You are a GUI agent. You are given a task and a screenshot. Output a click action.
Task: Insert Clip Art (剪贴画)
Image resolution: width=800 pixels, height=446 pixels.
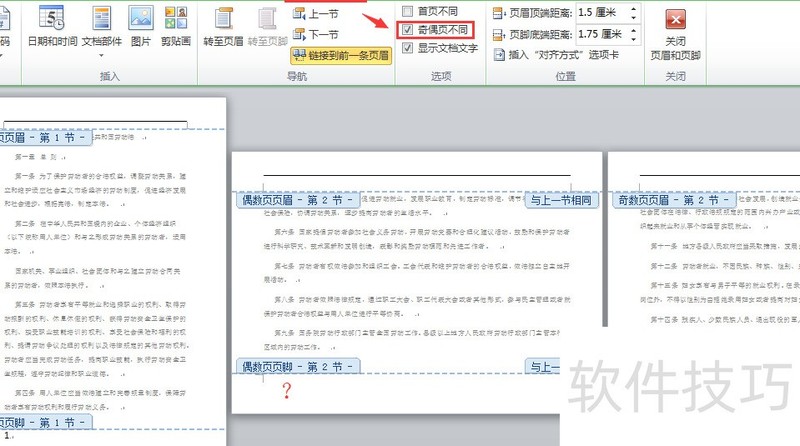(x=176, y=27)
